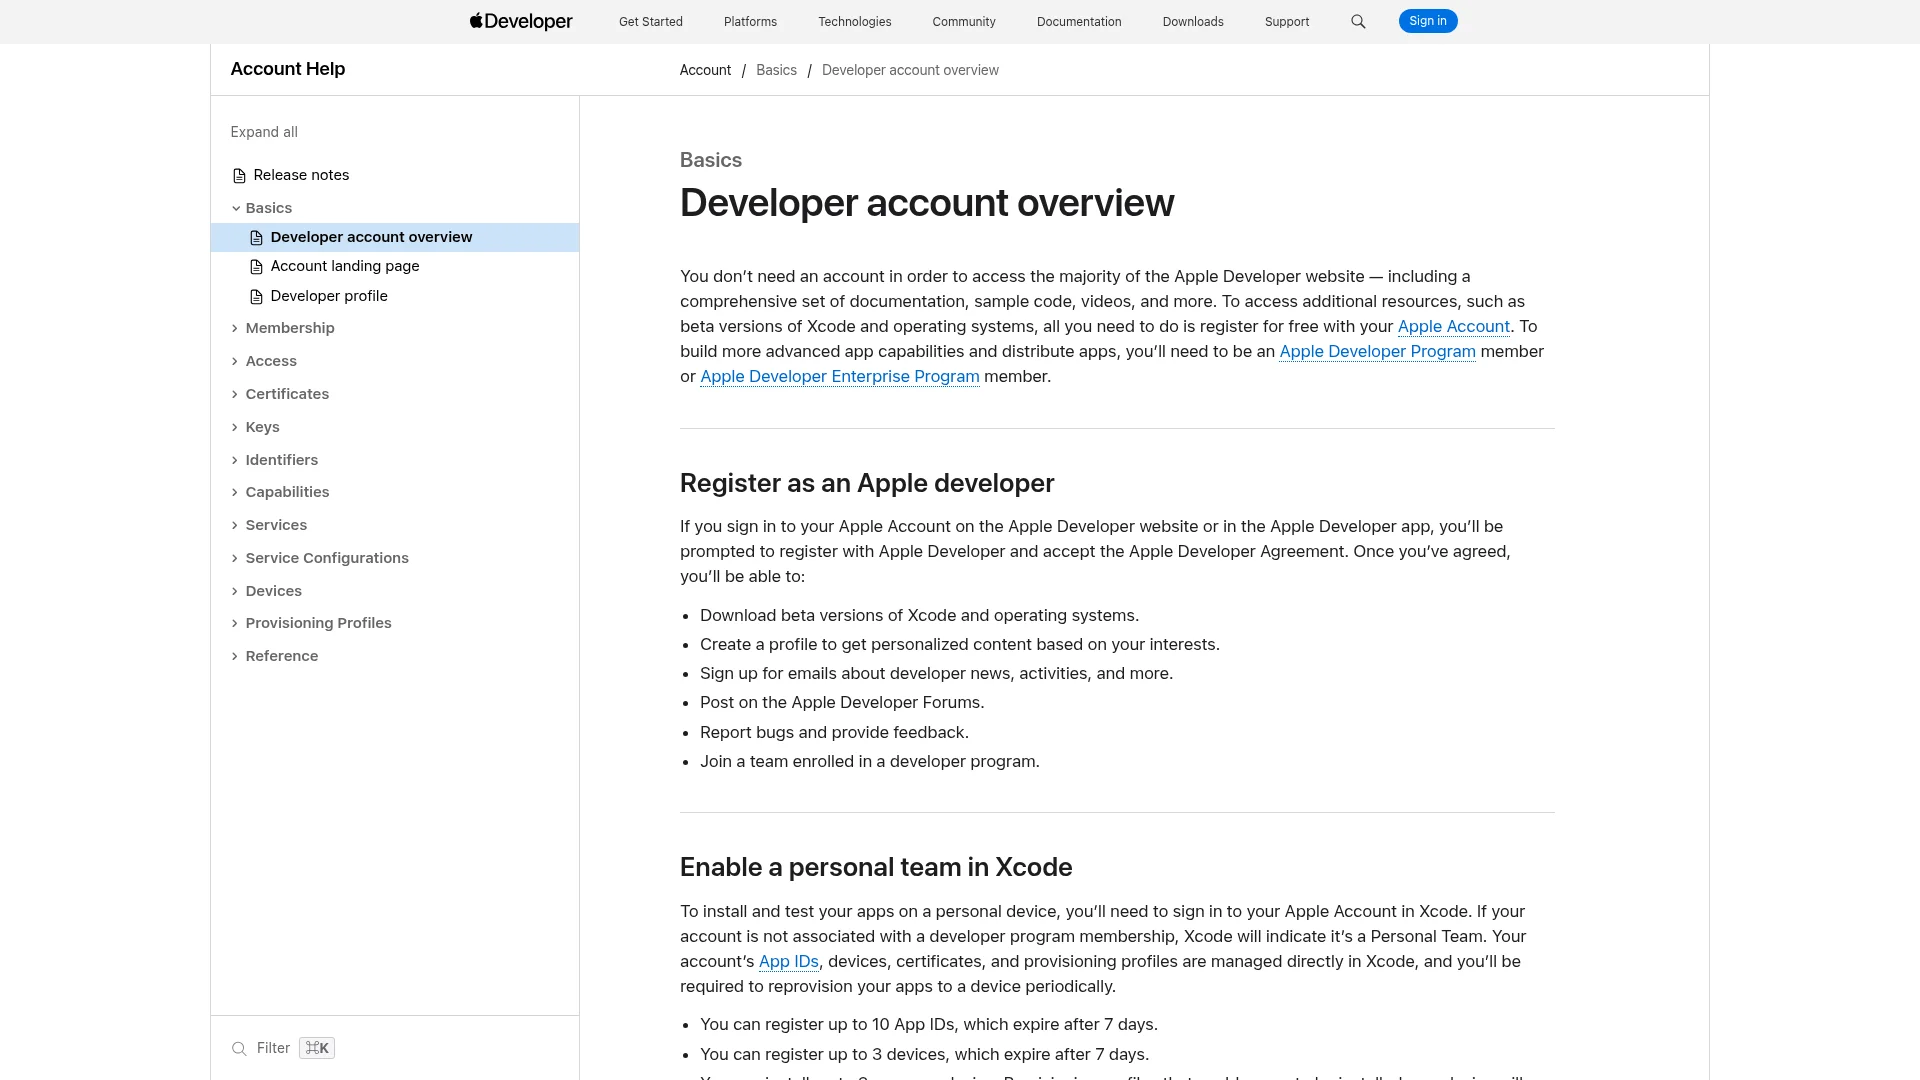Viewport: 1920px width, 1080px height.
Task: Expand the Reference section
Action: pyautogui.click(x=235, y=656)
